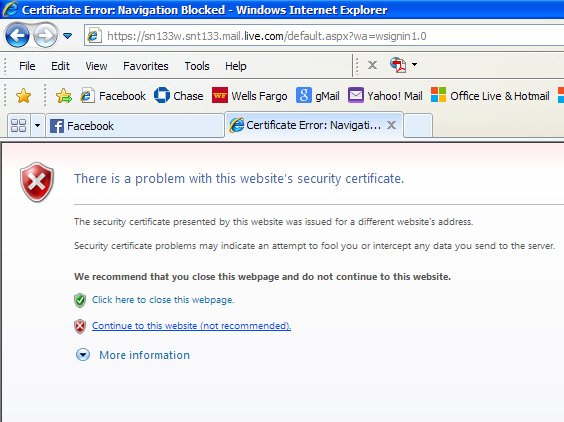Click the address bar URL field
The height and width of the screenshot is (422, 564).
tap(324, 36)
